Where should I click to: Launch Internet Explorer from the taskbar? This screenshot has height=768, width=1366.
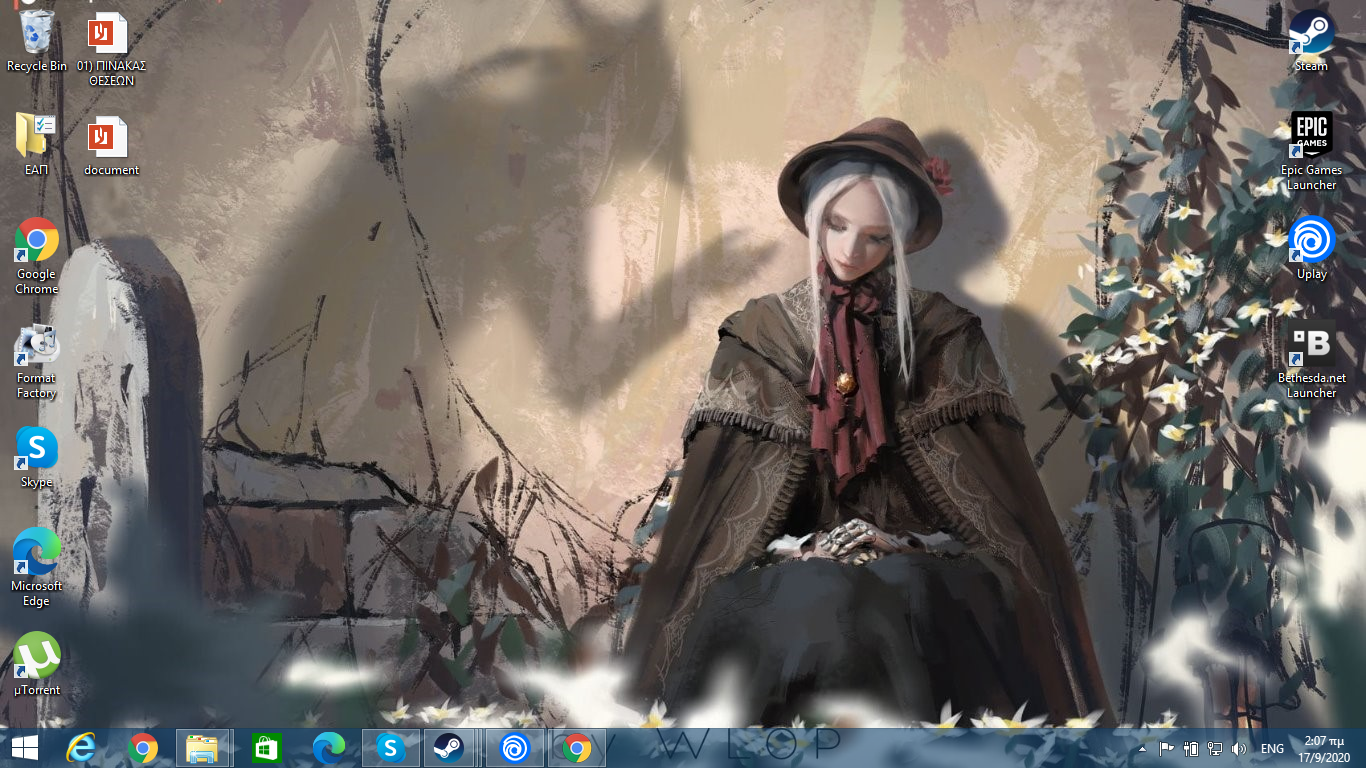coord(81,748)
